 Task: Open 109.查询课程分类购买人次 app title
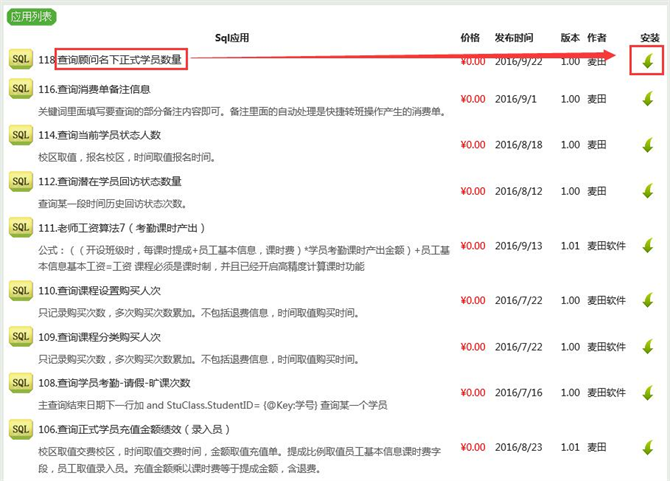tap(99, 337)
